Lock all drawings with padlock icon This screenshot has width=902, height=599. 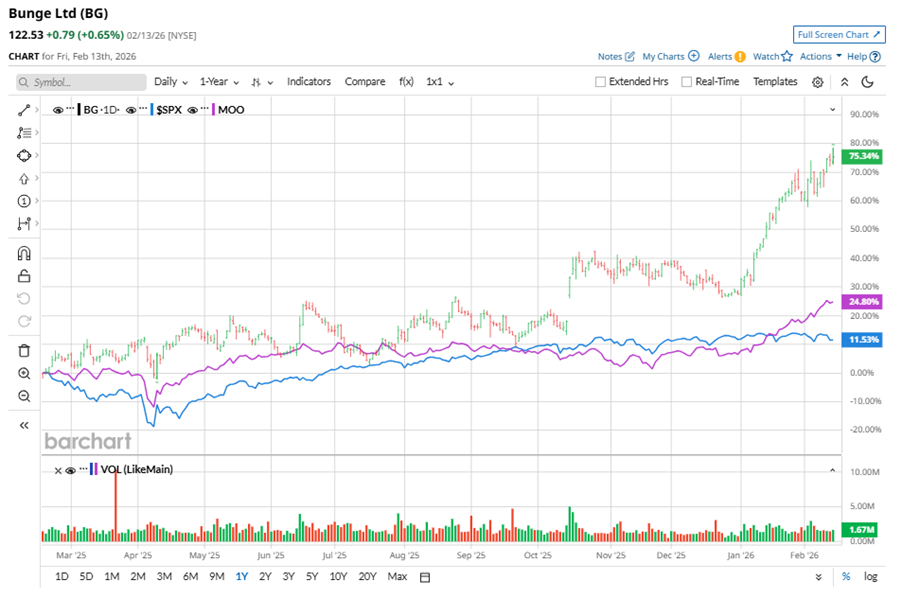pos(24,276)
